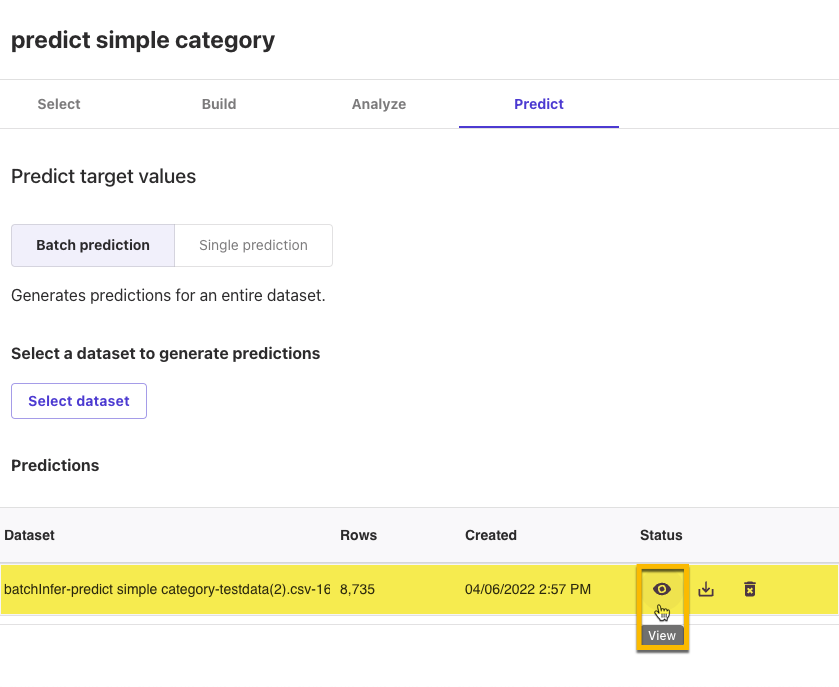
Task: Click the Predictions section heading
Action: (x=55, y=465)
